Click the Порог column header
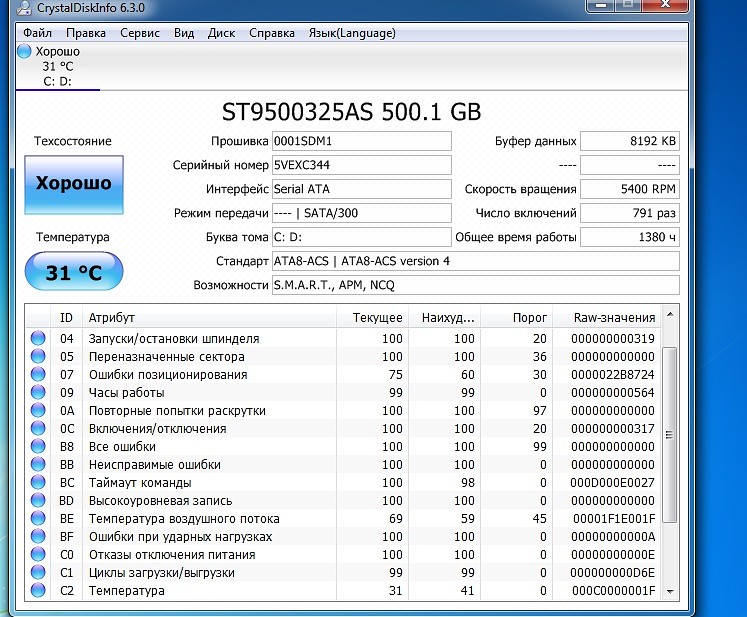The image size is (747, 617). click(x=516, y=317)
